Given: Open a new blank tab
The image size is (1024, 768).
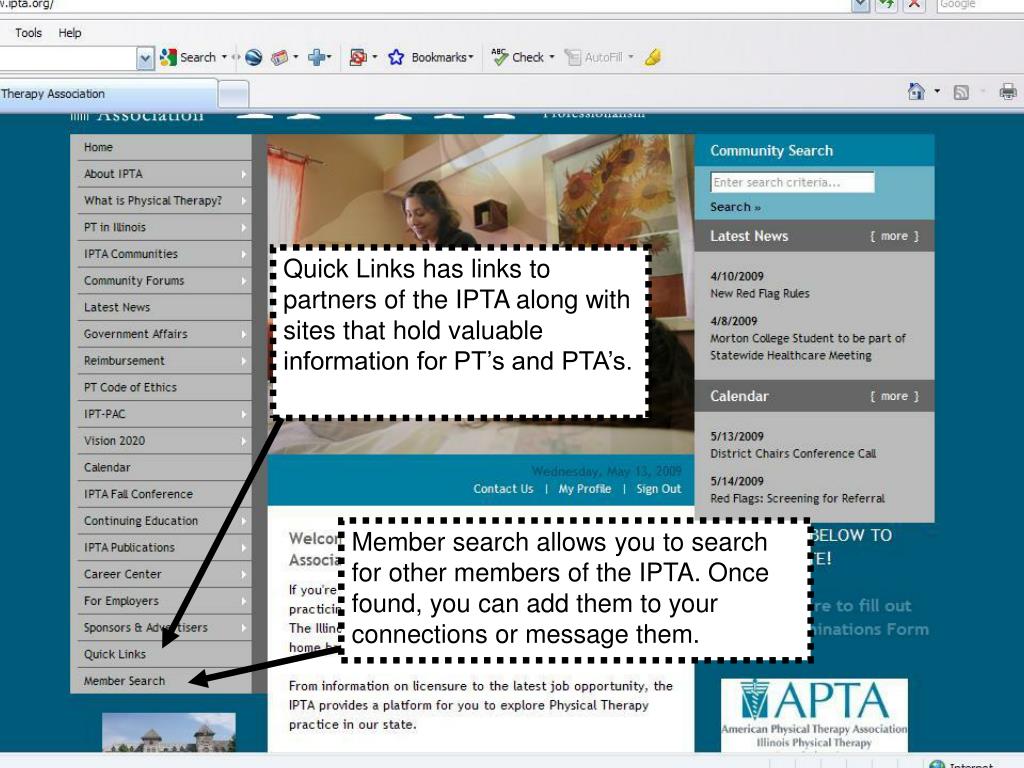Looking at the screenshot, I should point(233,95).
